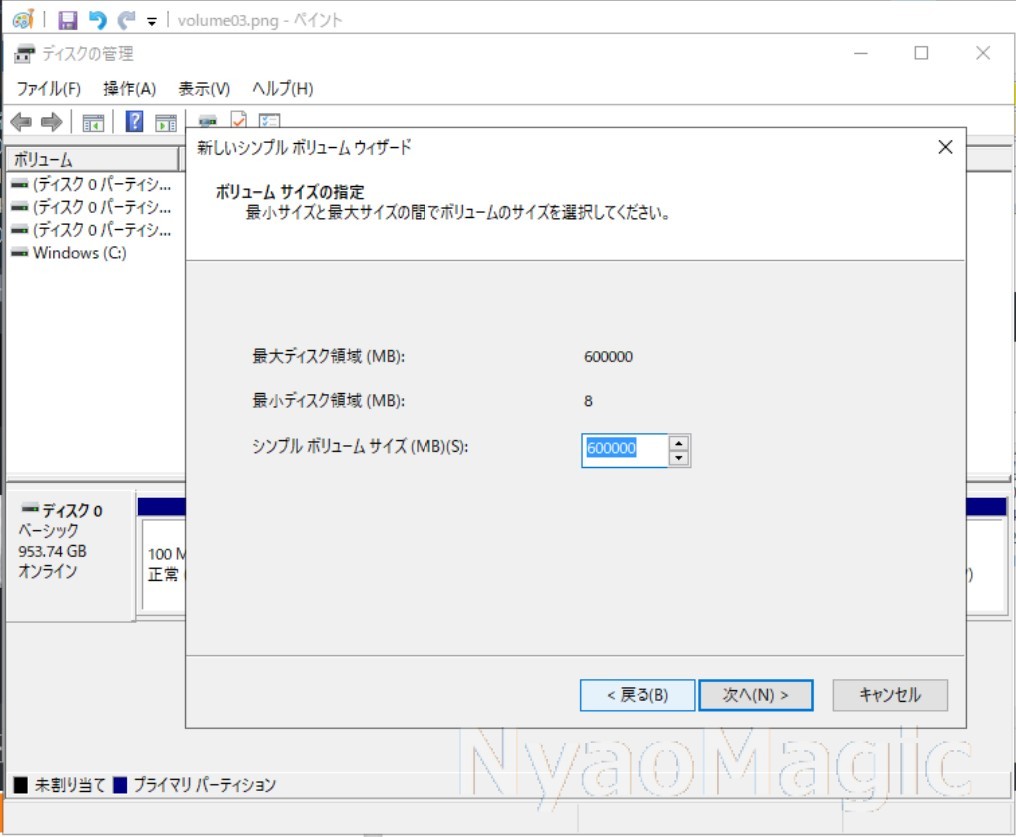This screenshot has height=837, width=1016.
Task: Close the Disk Management window
Action: coord(983,54)
